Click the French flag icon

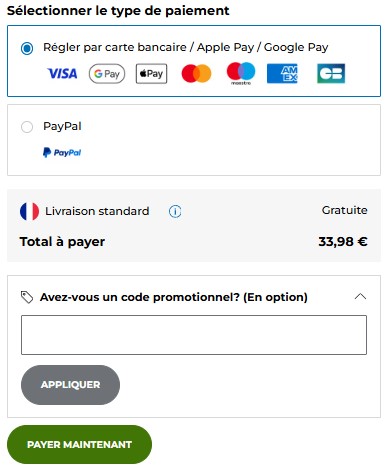click(x=29, y=211)
